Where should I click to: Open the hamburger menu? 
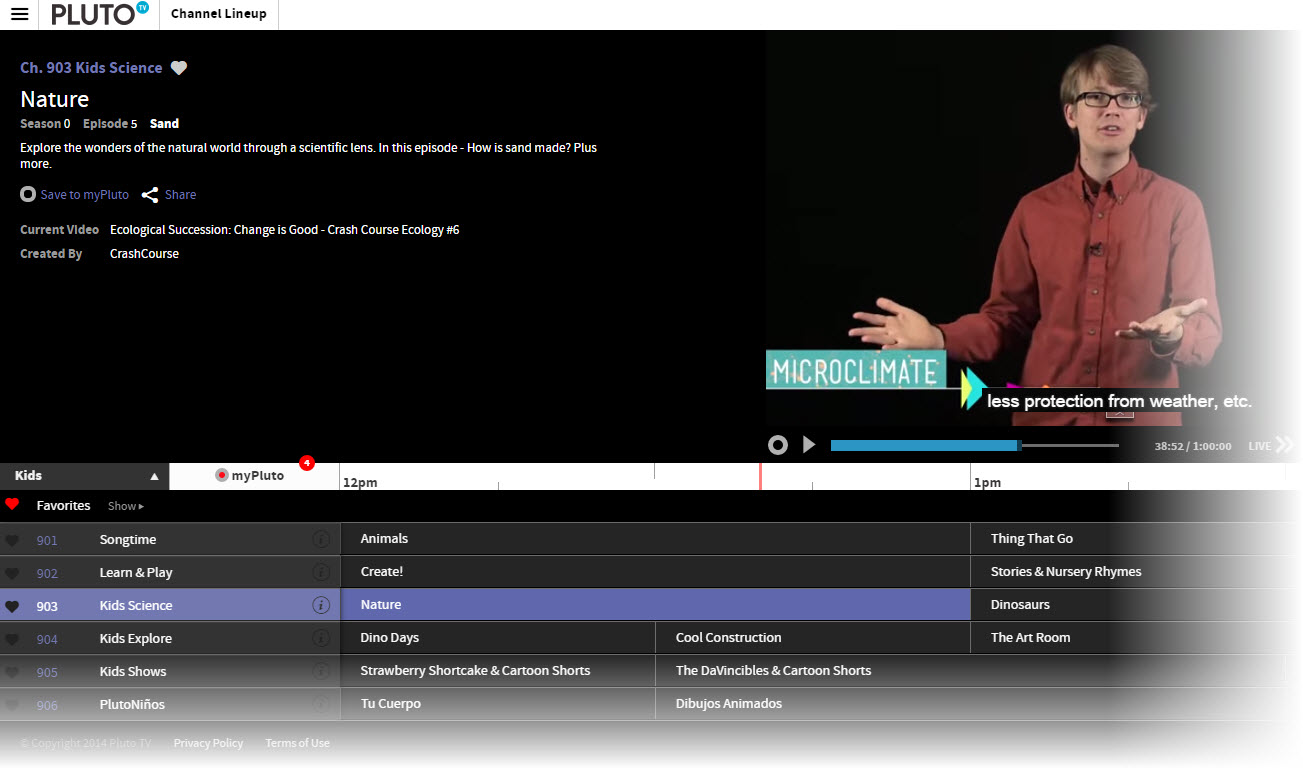point(19,14)
